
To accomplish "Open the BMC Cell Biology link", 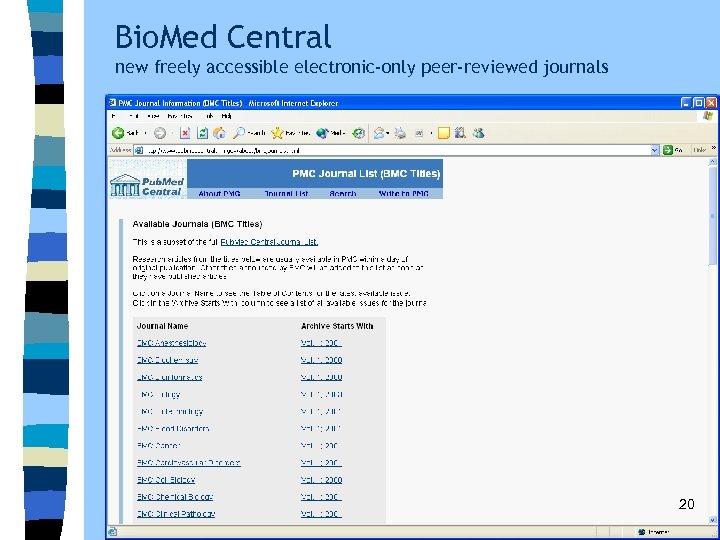I will (166, 480).
